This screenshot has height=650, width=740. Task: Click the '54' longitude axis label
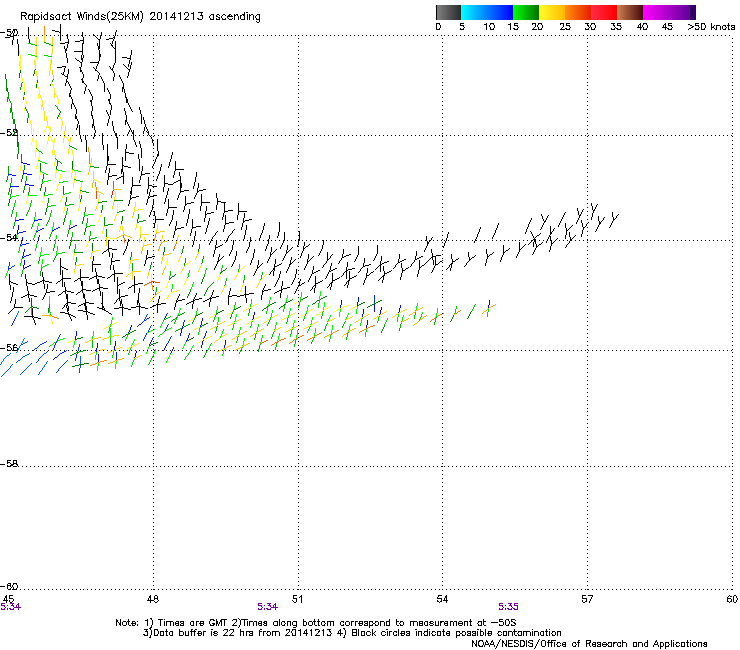[442, 599]
